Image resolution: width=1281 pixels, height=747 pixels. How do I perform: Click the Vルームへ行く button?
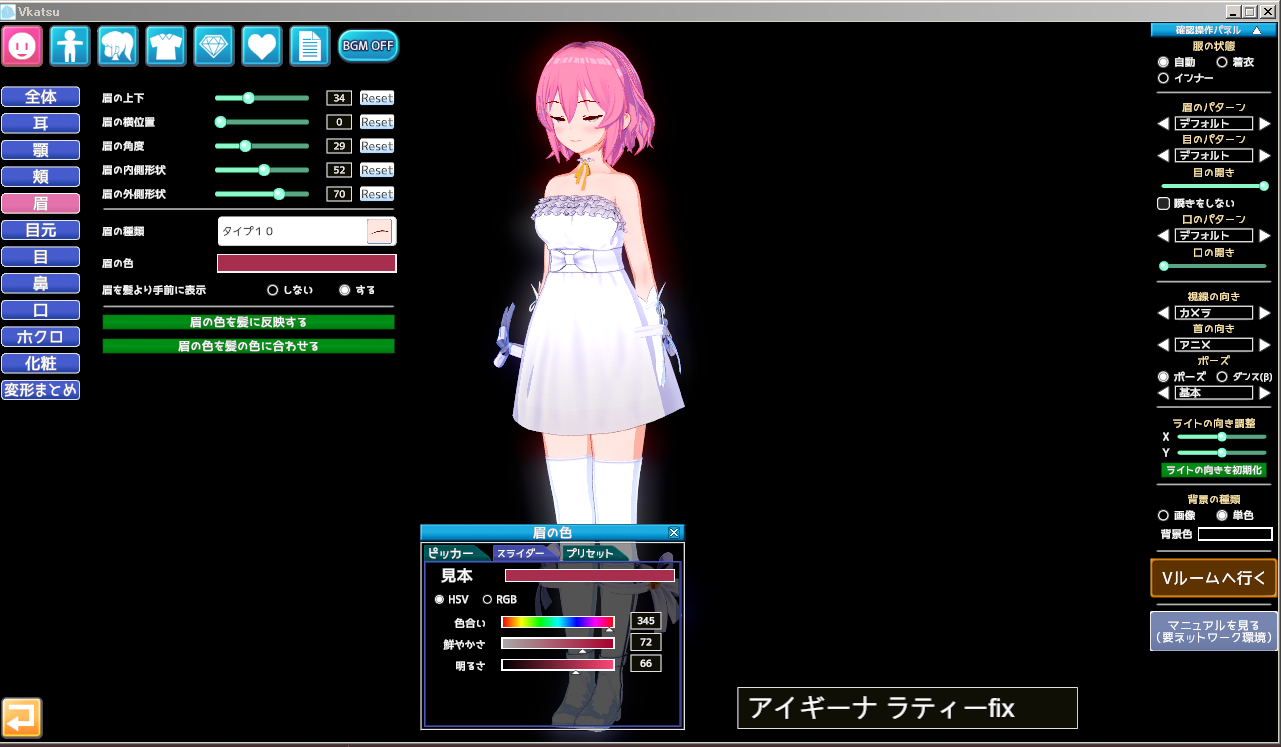1213,578
